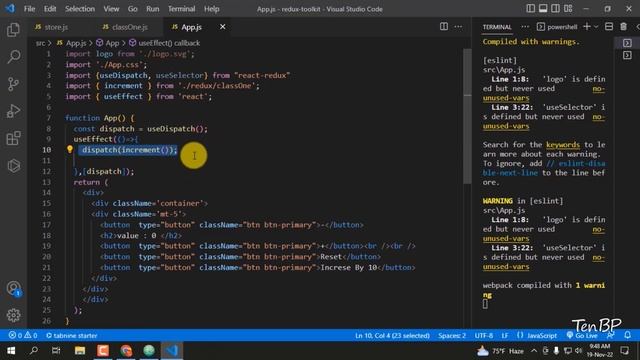
Task: Open weather widget 75°F Haze
Action: tap(500, 351)
